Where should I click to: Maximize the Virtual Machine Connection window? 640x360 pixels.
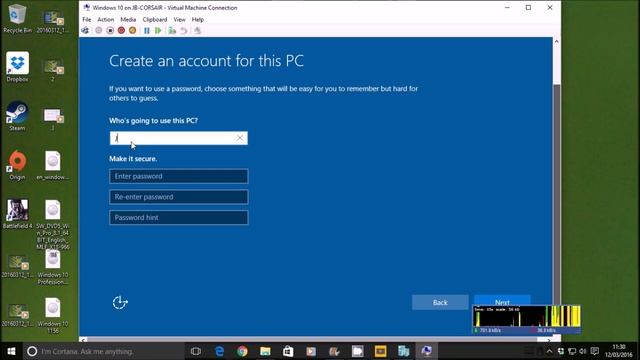[x=528, y=7]
